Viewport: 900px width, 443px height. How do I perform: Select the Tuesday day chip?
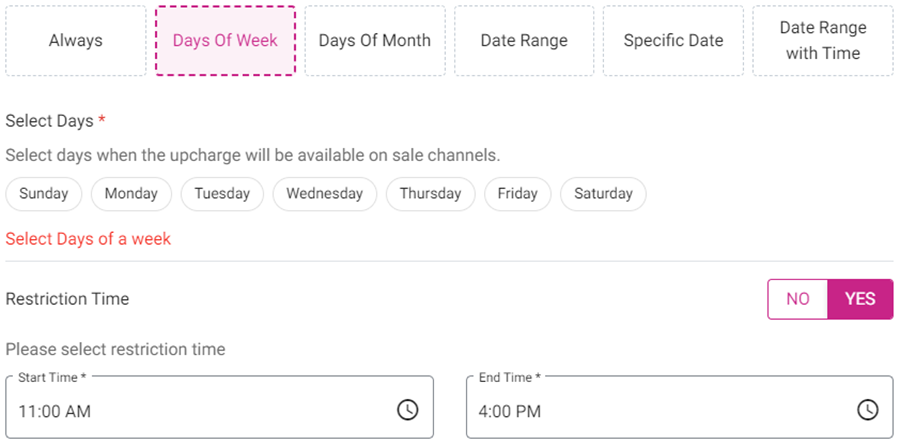222,194
